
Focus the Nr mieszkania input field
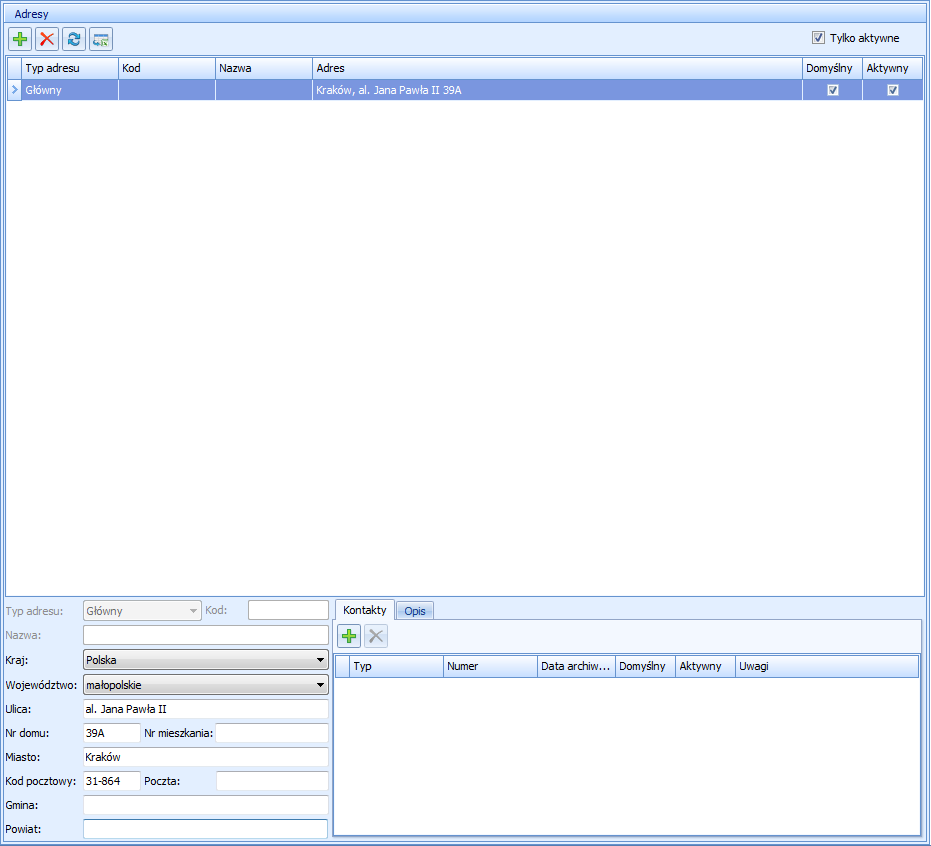[x=272, y=733]
